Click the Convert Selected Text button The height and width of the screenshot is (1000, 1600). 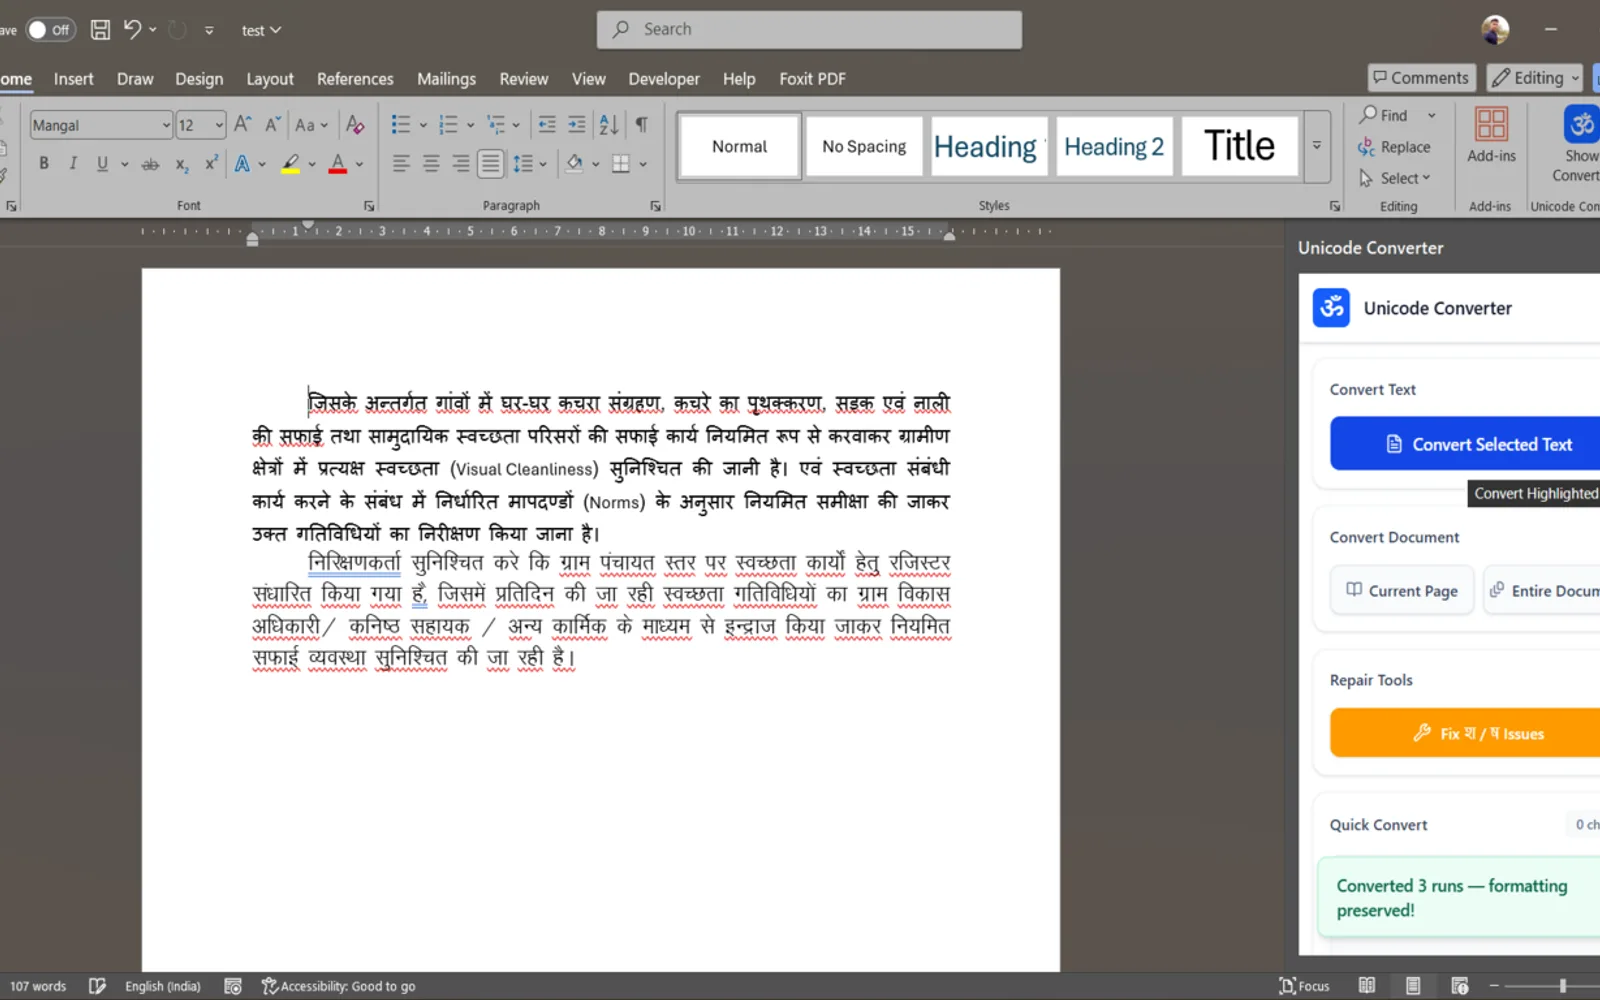point(1466,444)
